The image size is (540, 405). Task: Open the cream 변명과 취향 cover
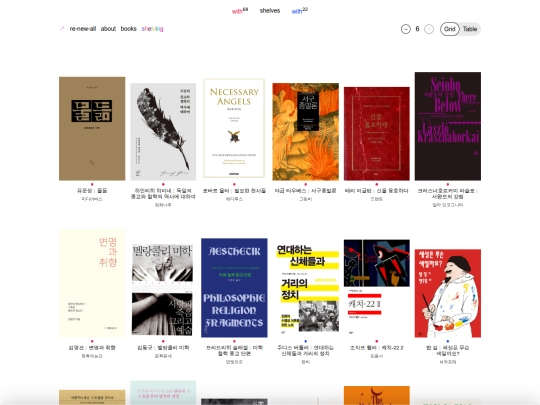[x=92, y=283]
